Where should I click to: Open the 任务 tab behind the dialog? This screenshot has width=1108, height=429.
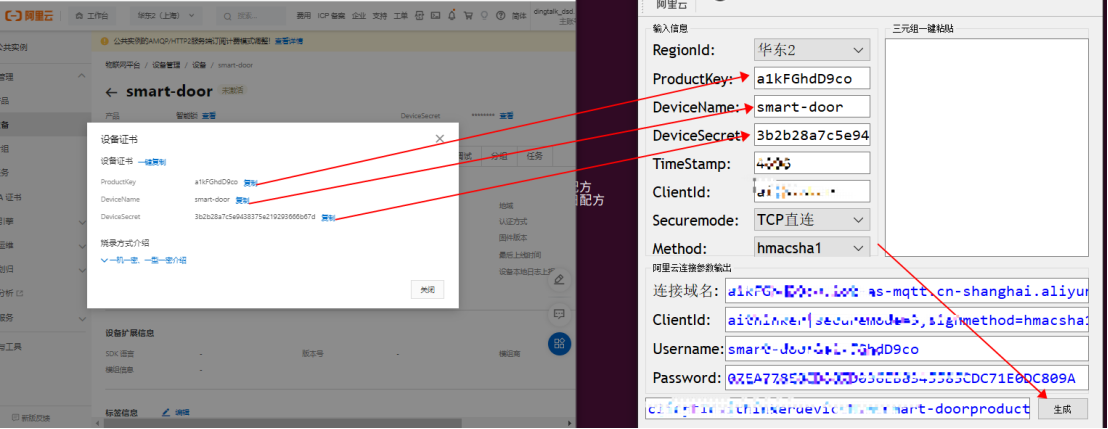535,156
